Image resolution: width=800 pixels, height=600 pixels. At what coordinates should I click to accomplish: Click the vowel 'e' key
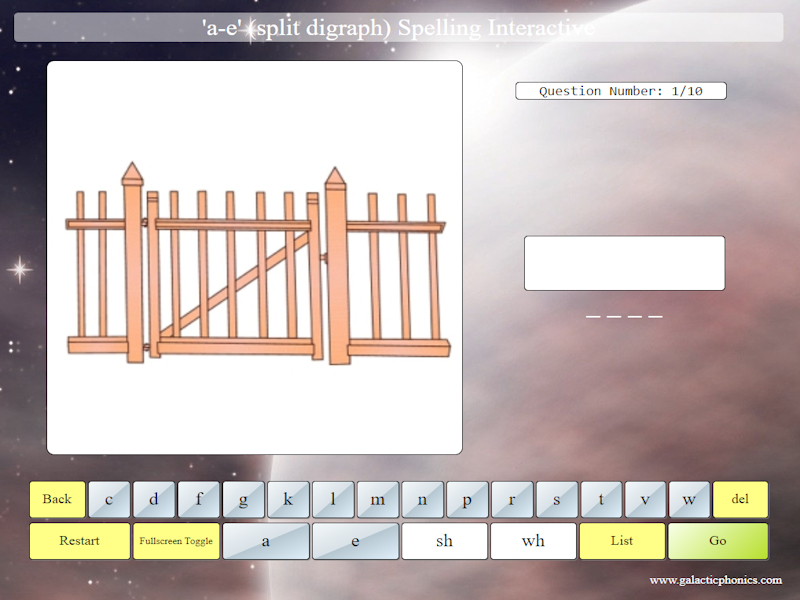point(355,541)
